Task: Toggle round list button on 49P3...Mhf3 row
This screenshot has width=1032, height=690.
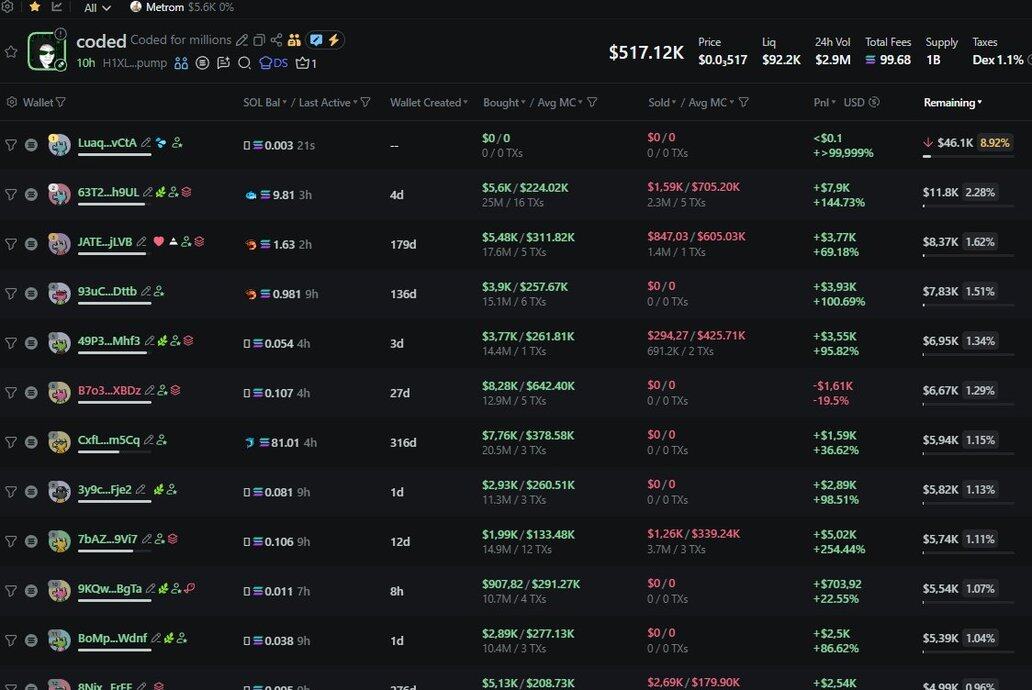Action: (x=31, y=343)
